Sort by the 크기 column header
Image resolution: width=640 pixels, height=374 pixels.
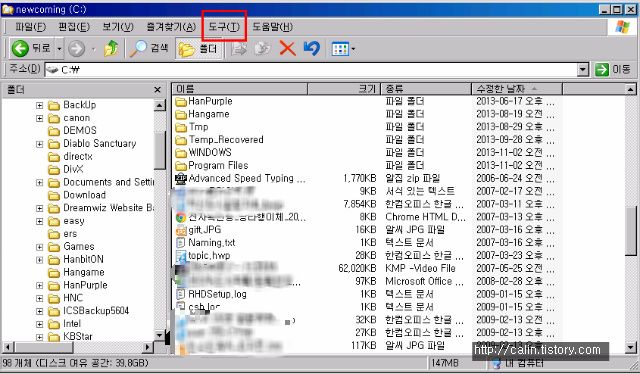click(x=344, y=89)
